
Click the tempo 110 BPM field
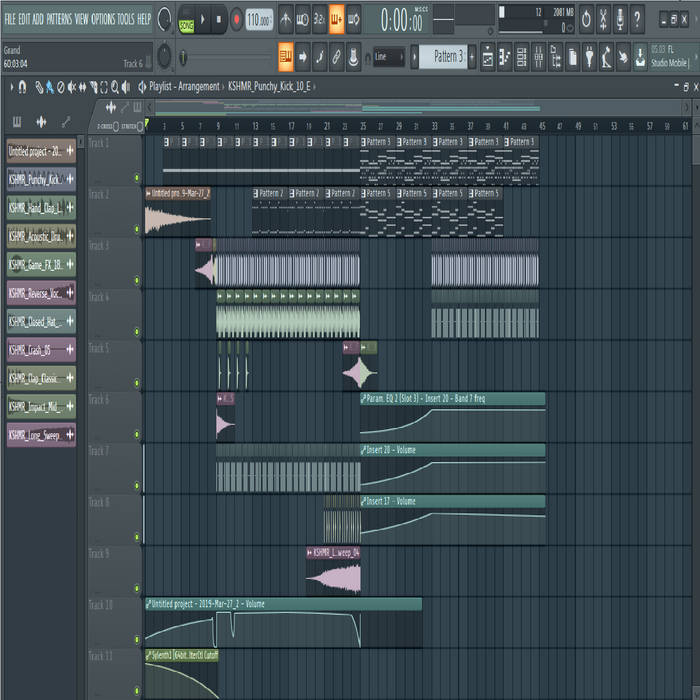259,19
